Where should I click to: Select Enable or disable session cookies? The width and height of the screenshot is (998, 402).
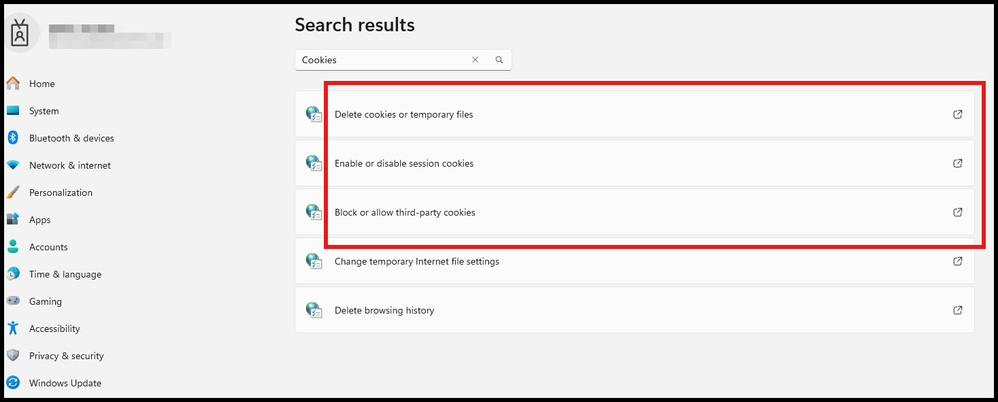[404, 163]
